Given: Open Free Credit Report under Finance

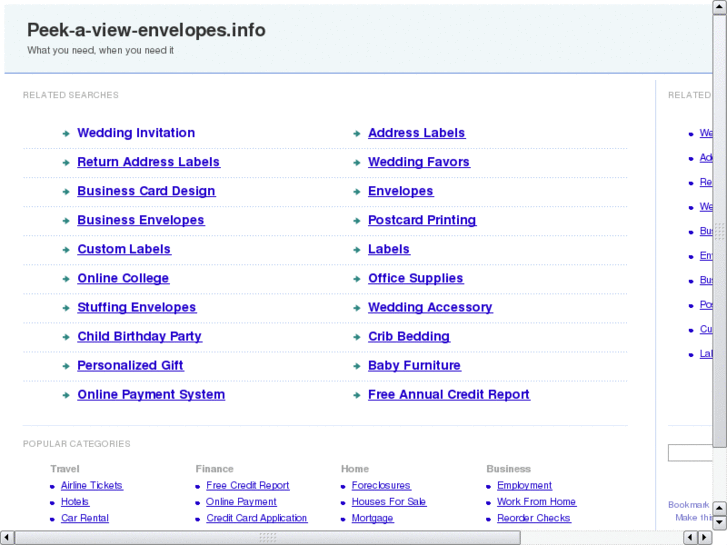Looking at the screenshot, I should click(248, 486).
